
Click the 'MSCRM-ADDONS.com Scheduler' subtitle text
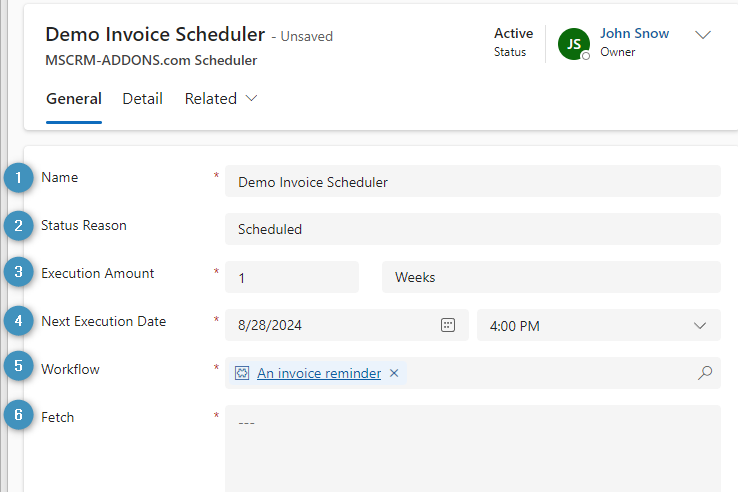pyautogui.click(x=151, y=60)
